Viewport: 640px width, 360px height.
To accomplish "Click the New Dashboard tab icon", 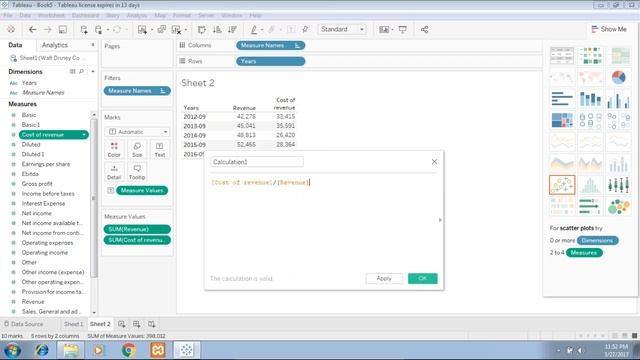I will click(137, 324).
